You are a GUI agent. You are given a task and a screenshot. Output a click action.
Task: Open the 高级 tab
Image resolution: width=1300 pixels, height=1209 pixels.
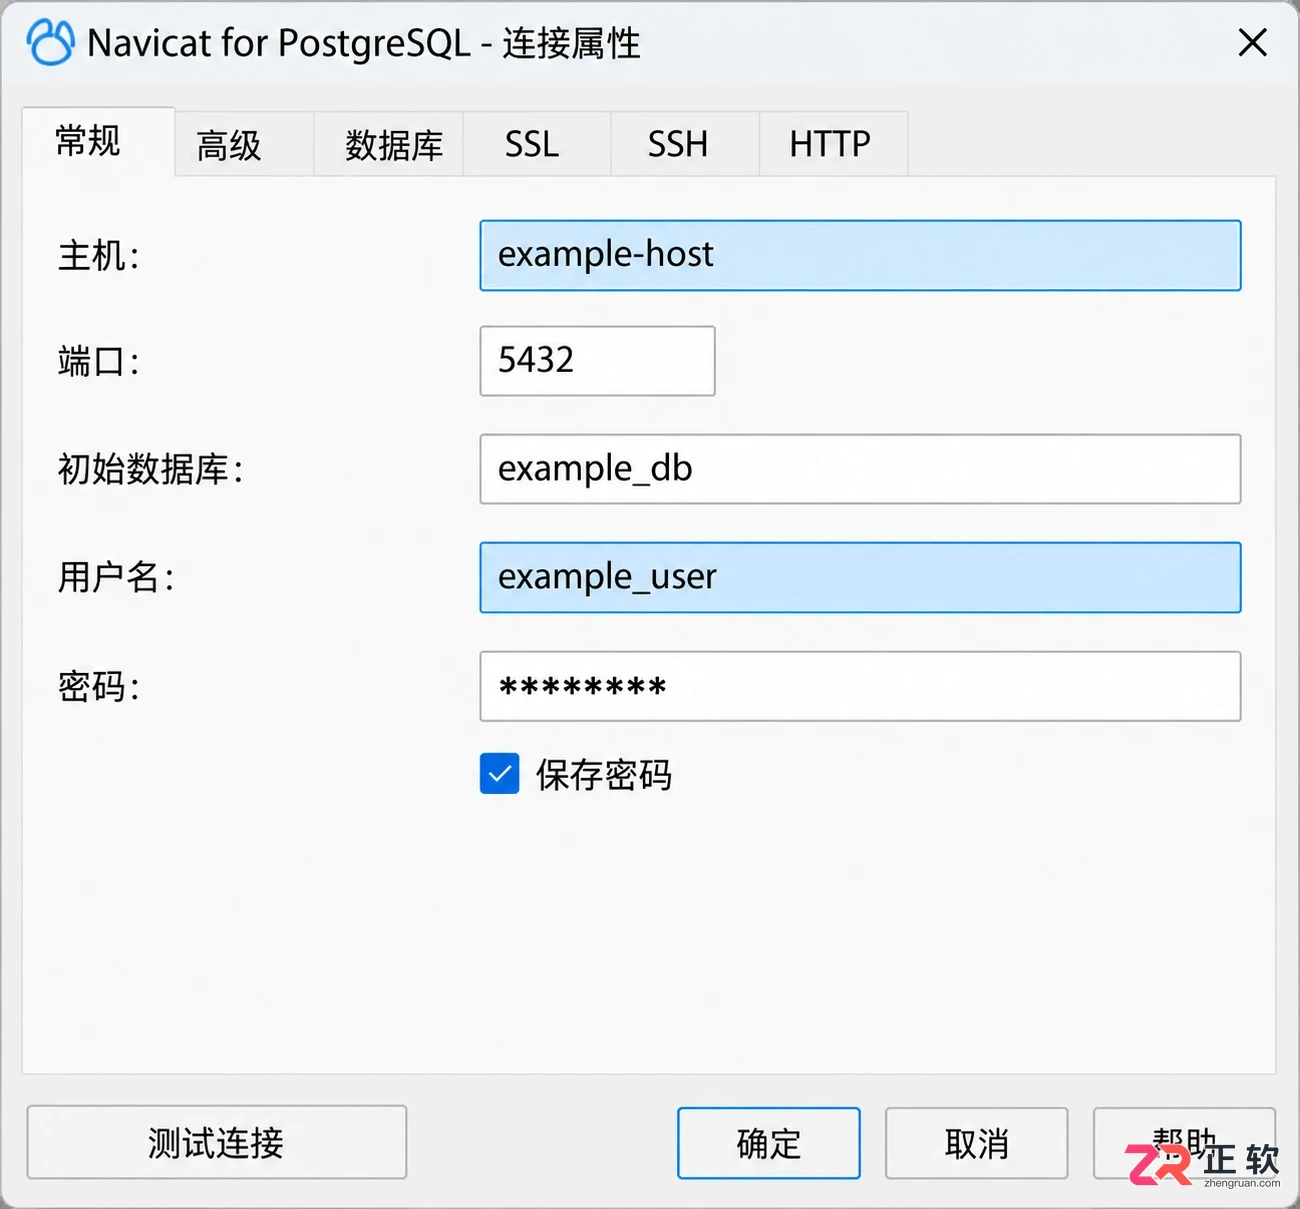244,145
